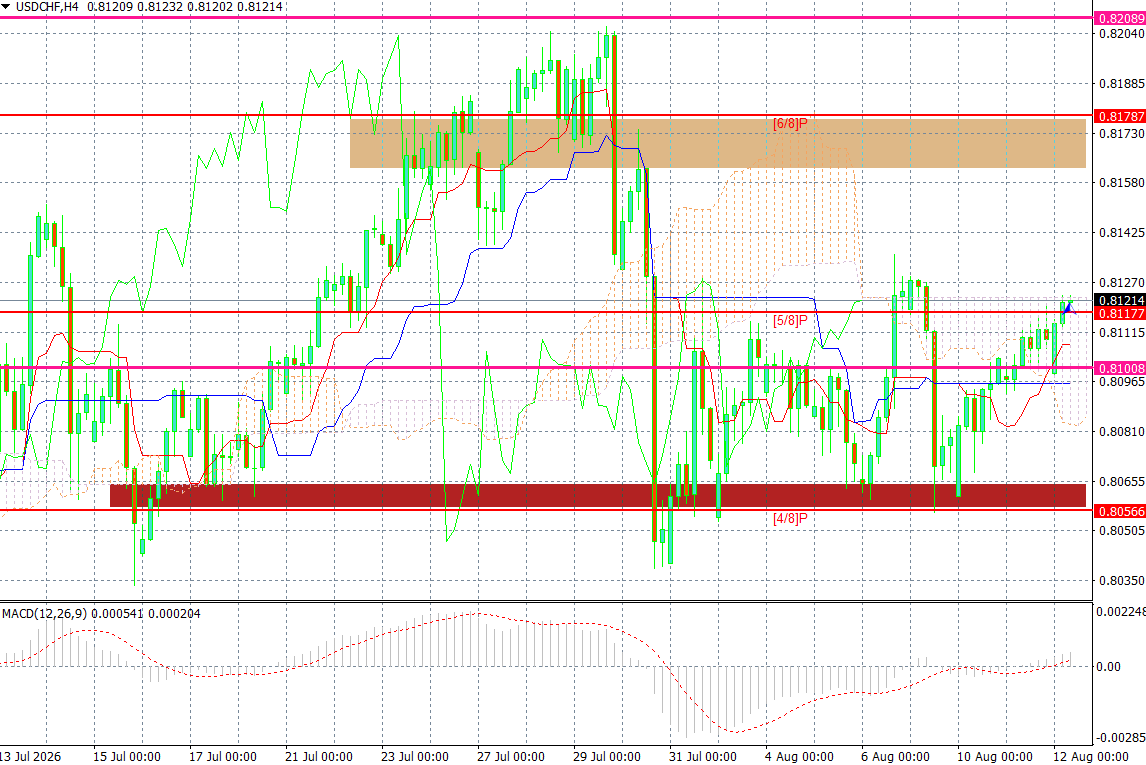This screenshot has height=765, width=1146.
Task: Click the 0.80350 price scale value
Action: [1122, 581]
